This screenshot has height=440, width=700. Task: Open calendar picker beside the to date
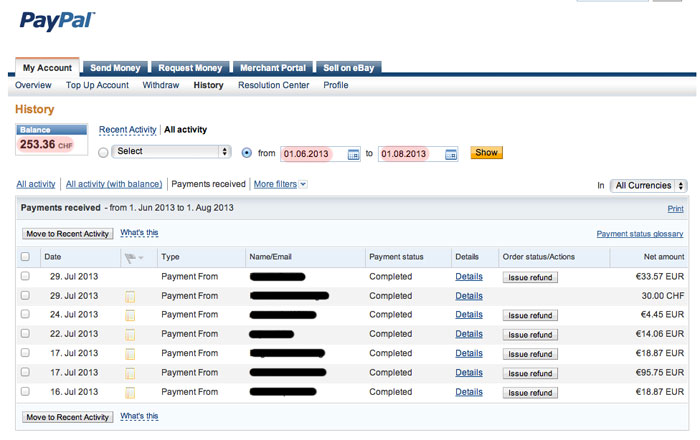click(x=451, y=154)
